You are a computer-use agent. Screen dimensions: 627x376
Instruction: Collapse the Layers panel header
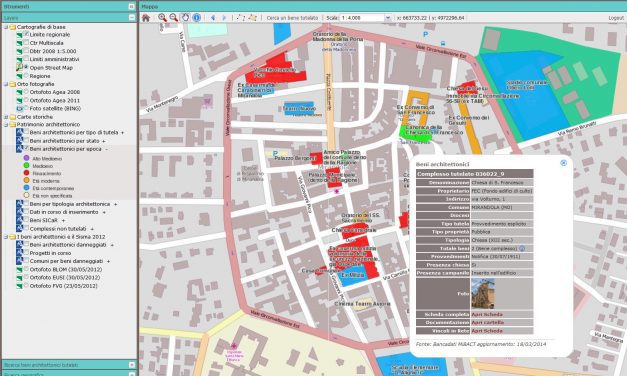(132, 18)
